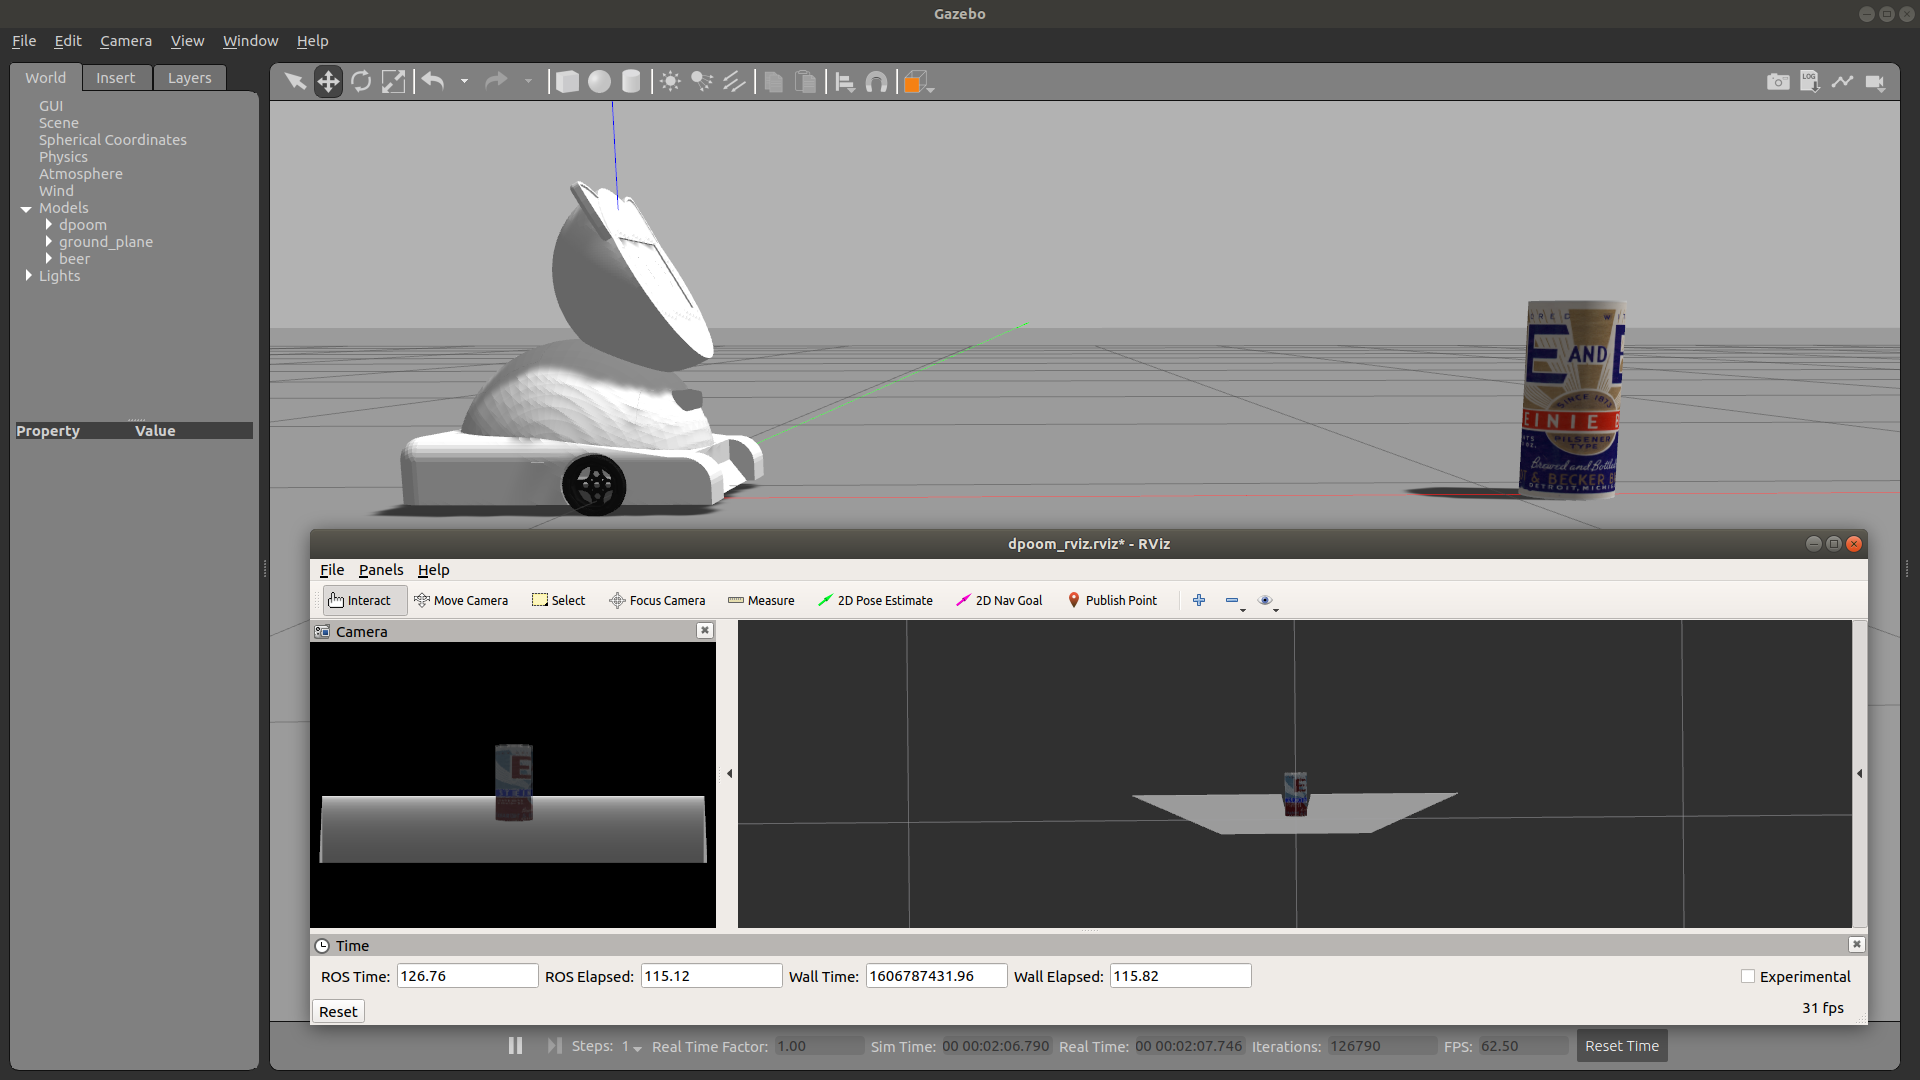Add a new tool in RViz toolbar
The height and width of the screenshot is (1080, 1920).
click(1199, 600)
